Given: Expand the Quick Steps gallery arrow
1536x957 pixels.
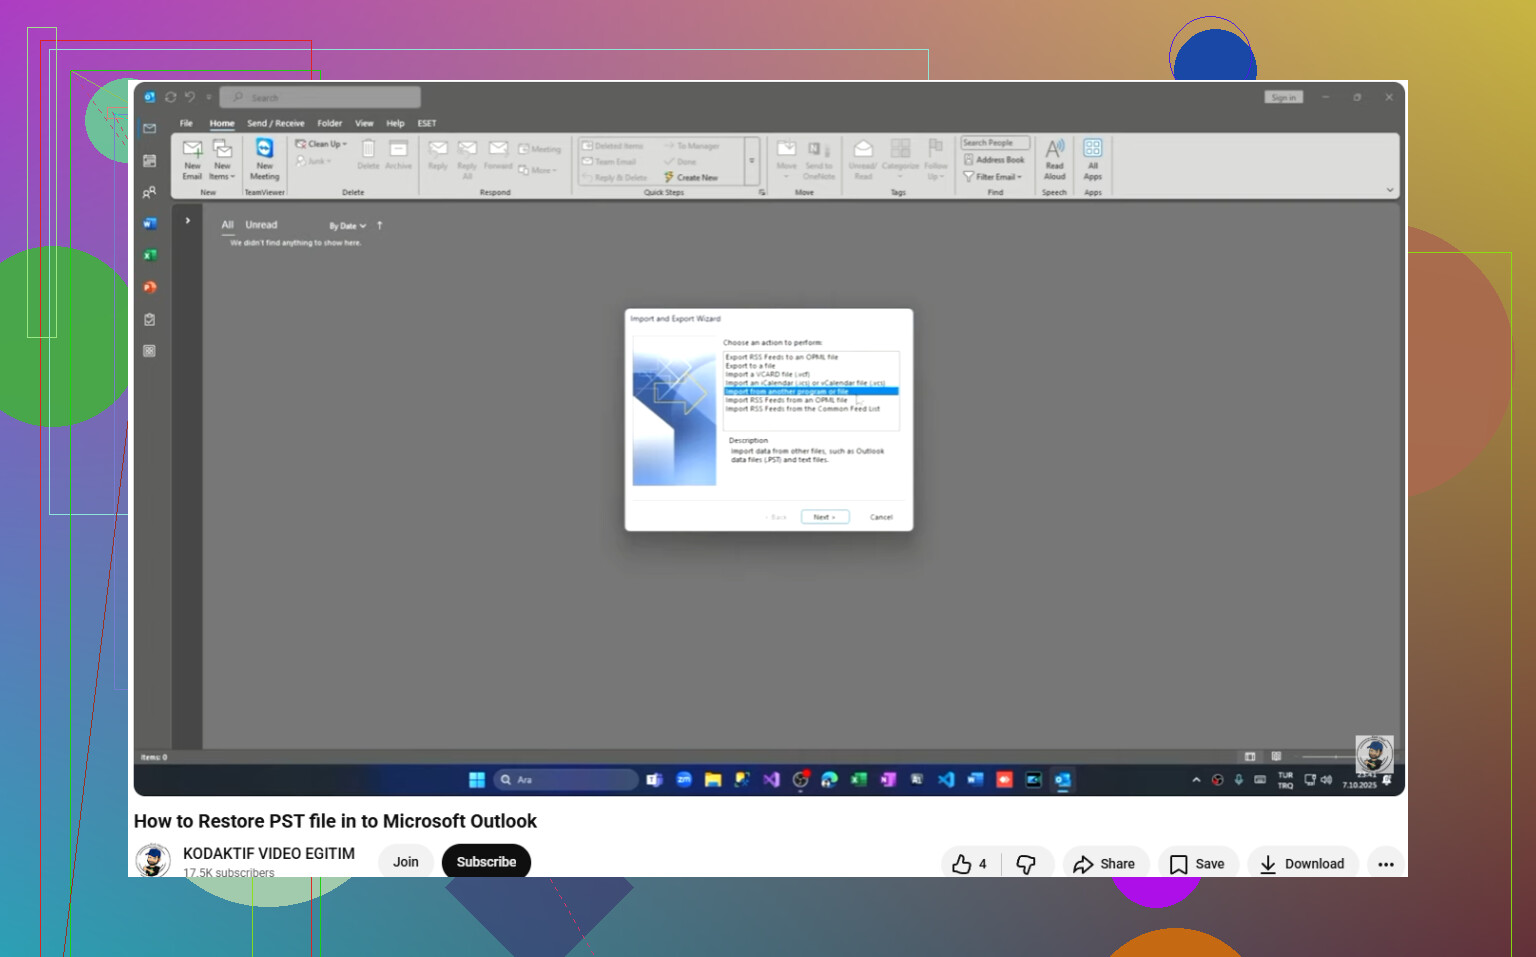Looking at the screenshot, I should (752, 160).
